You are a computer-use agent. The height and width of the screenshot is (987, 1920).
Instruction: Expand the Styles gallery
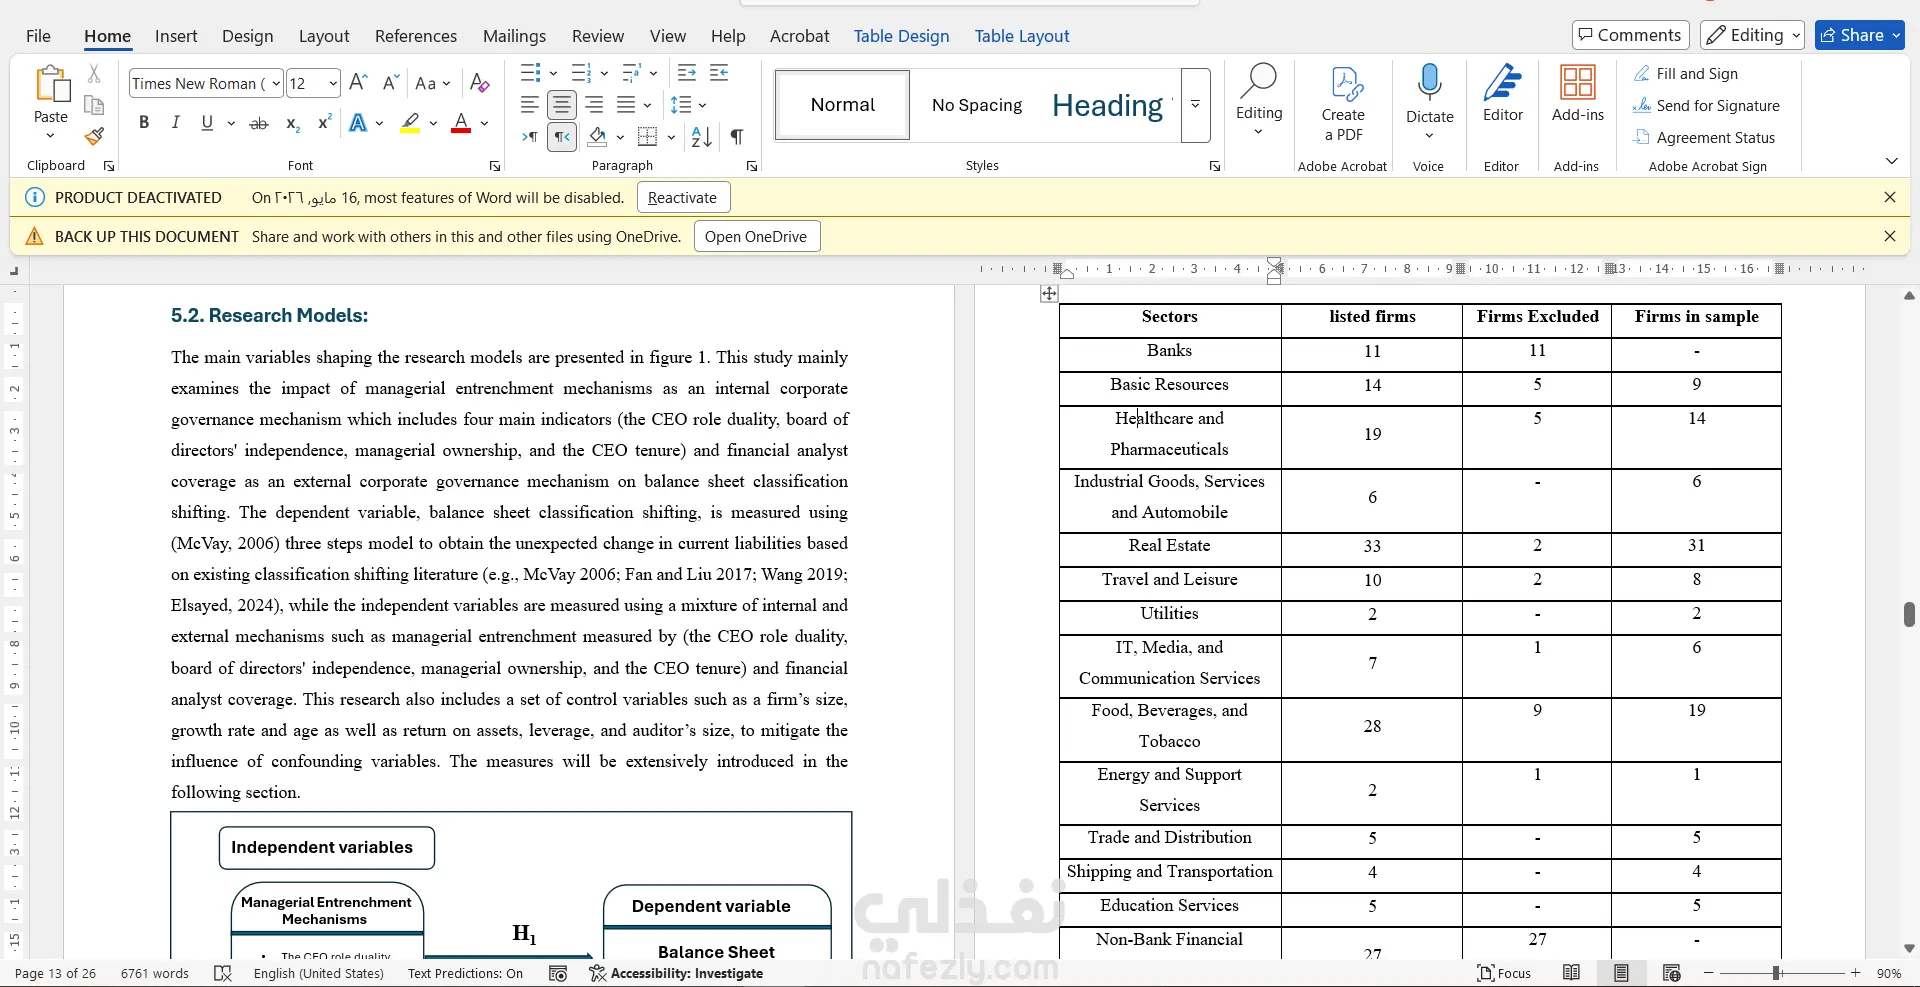[1195, 105]
